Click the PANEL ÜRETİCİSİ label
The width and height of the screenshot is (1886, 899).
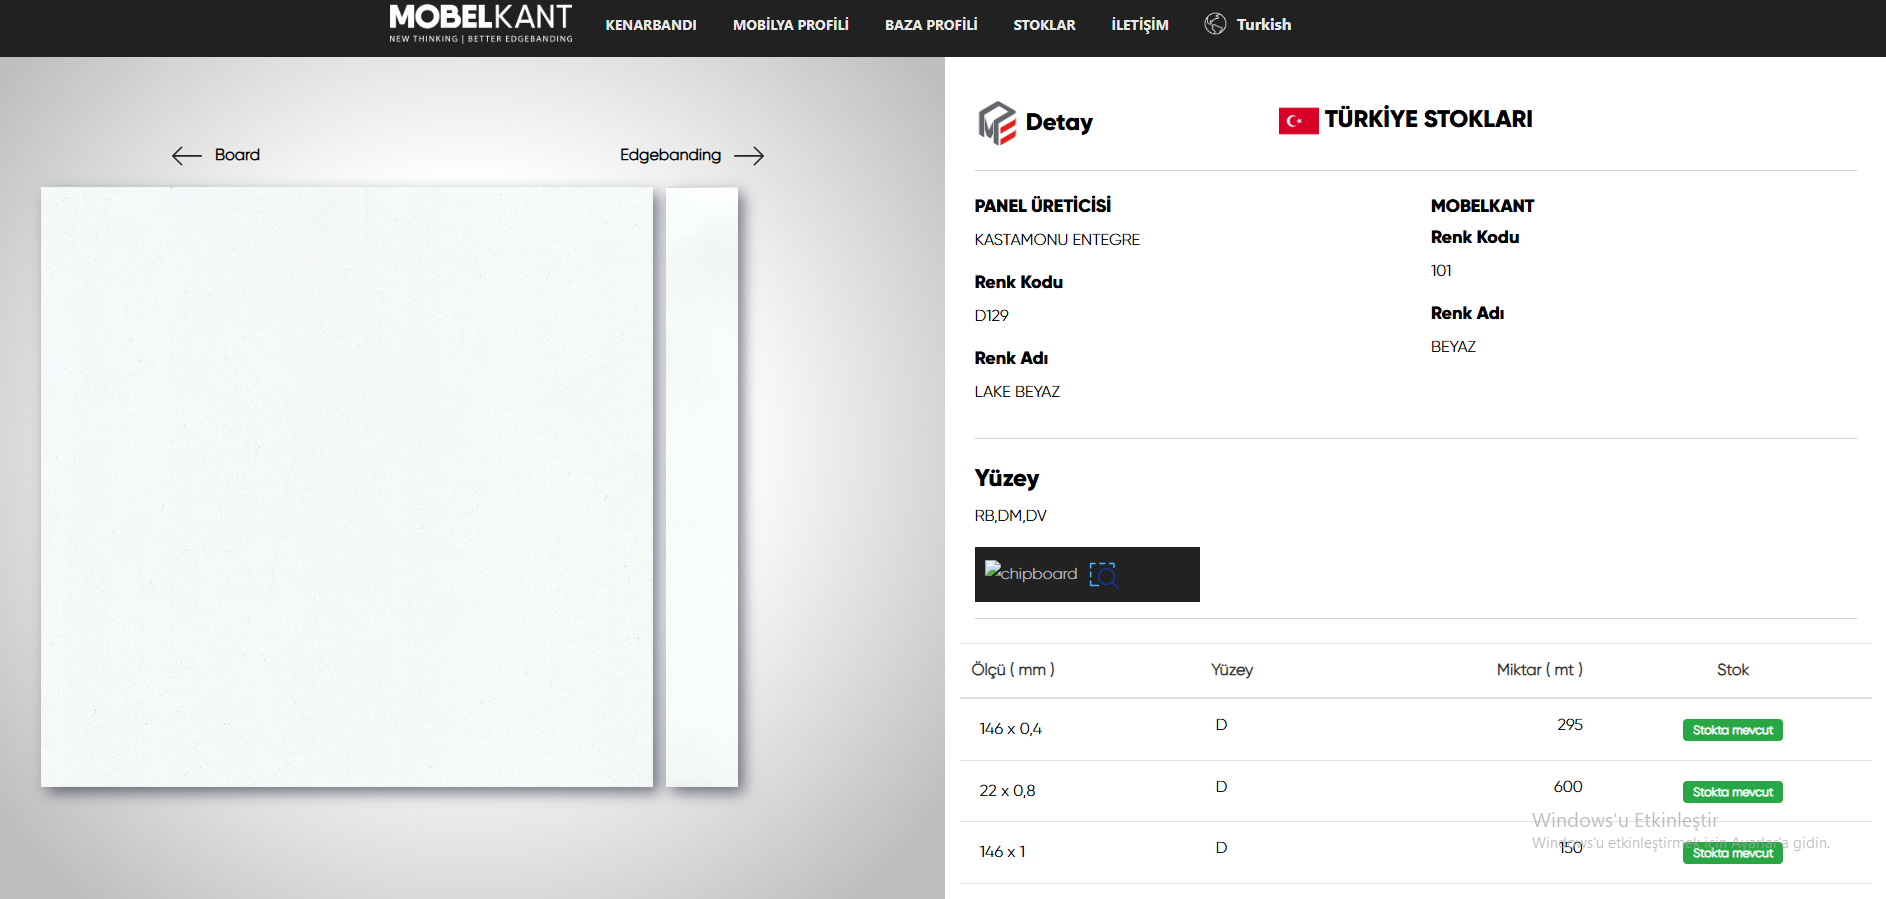pos(1043,205)
